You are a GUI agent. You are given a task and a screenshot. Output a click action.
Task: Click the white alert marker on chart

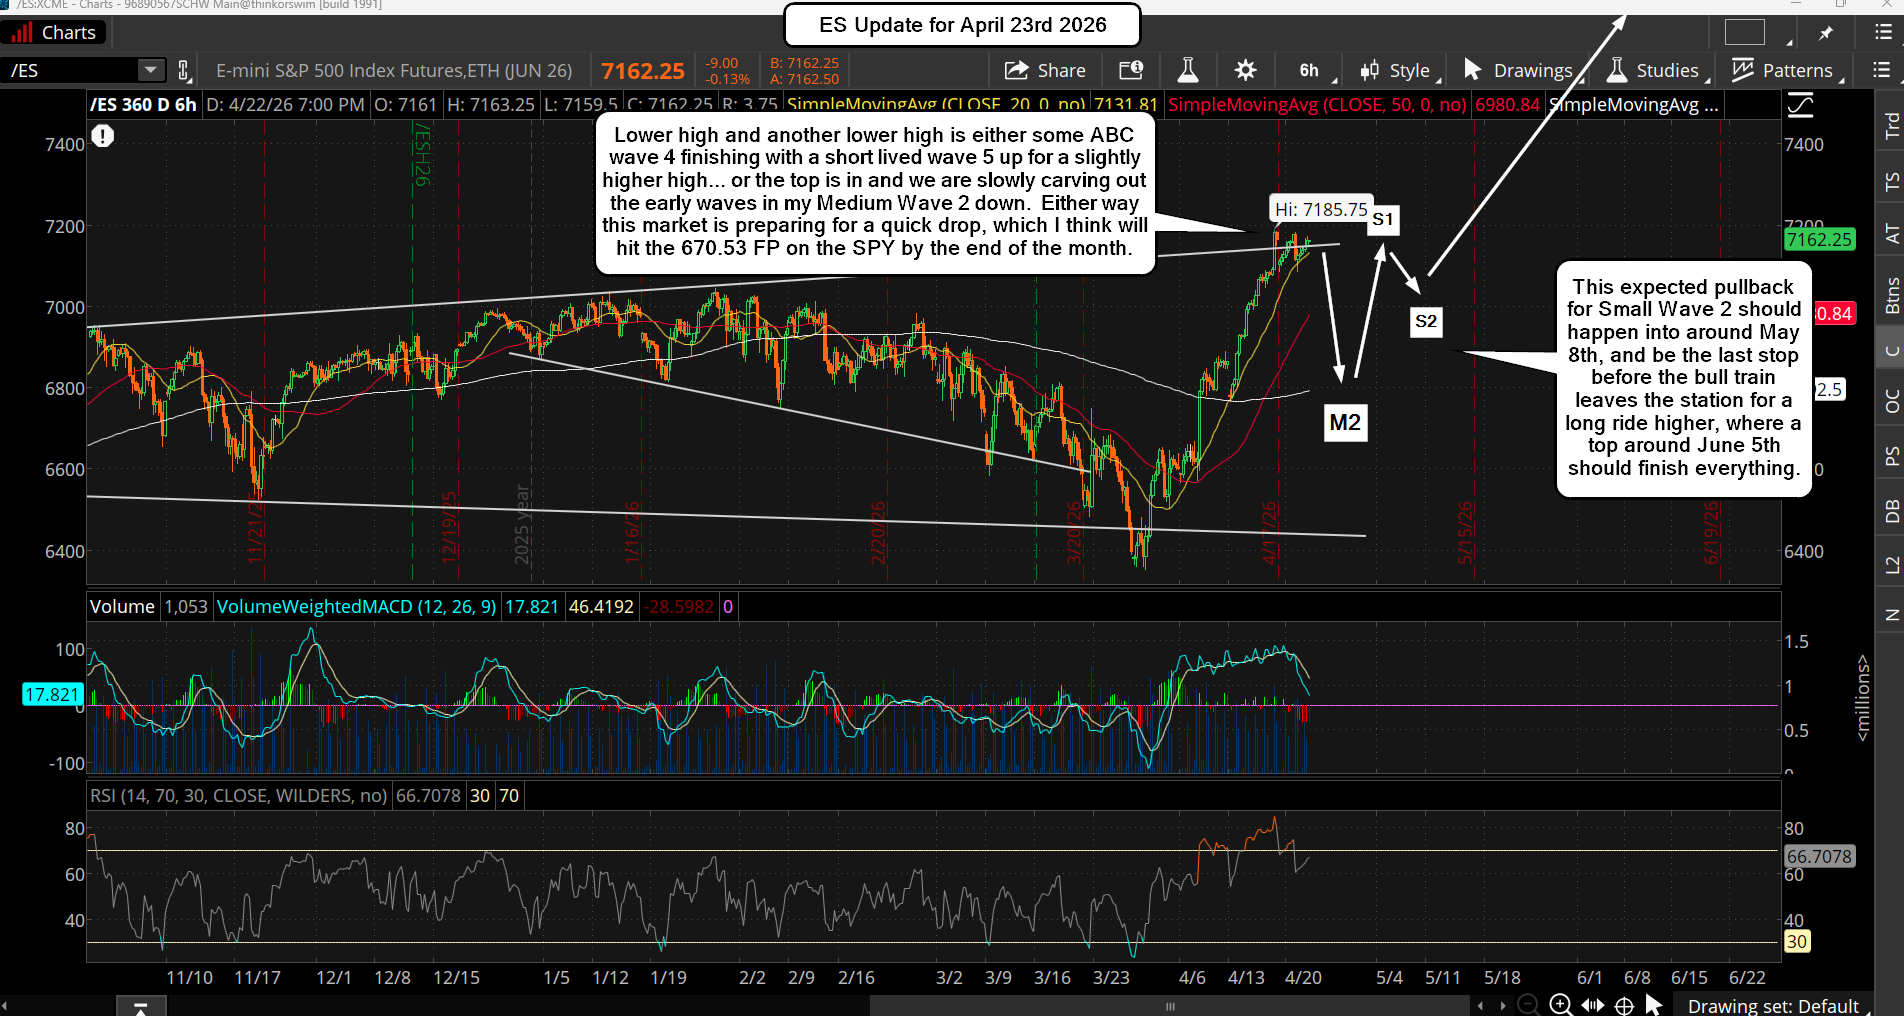103,136
